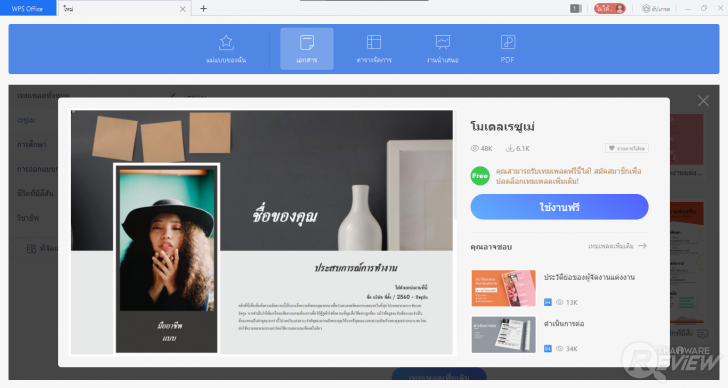Click the blue free use button
Screen dimensions: 728x388
tap(559, 207)
